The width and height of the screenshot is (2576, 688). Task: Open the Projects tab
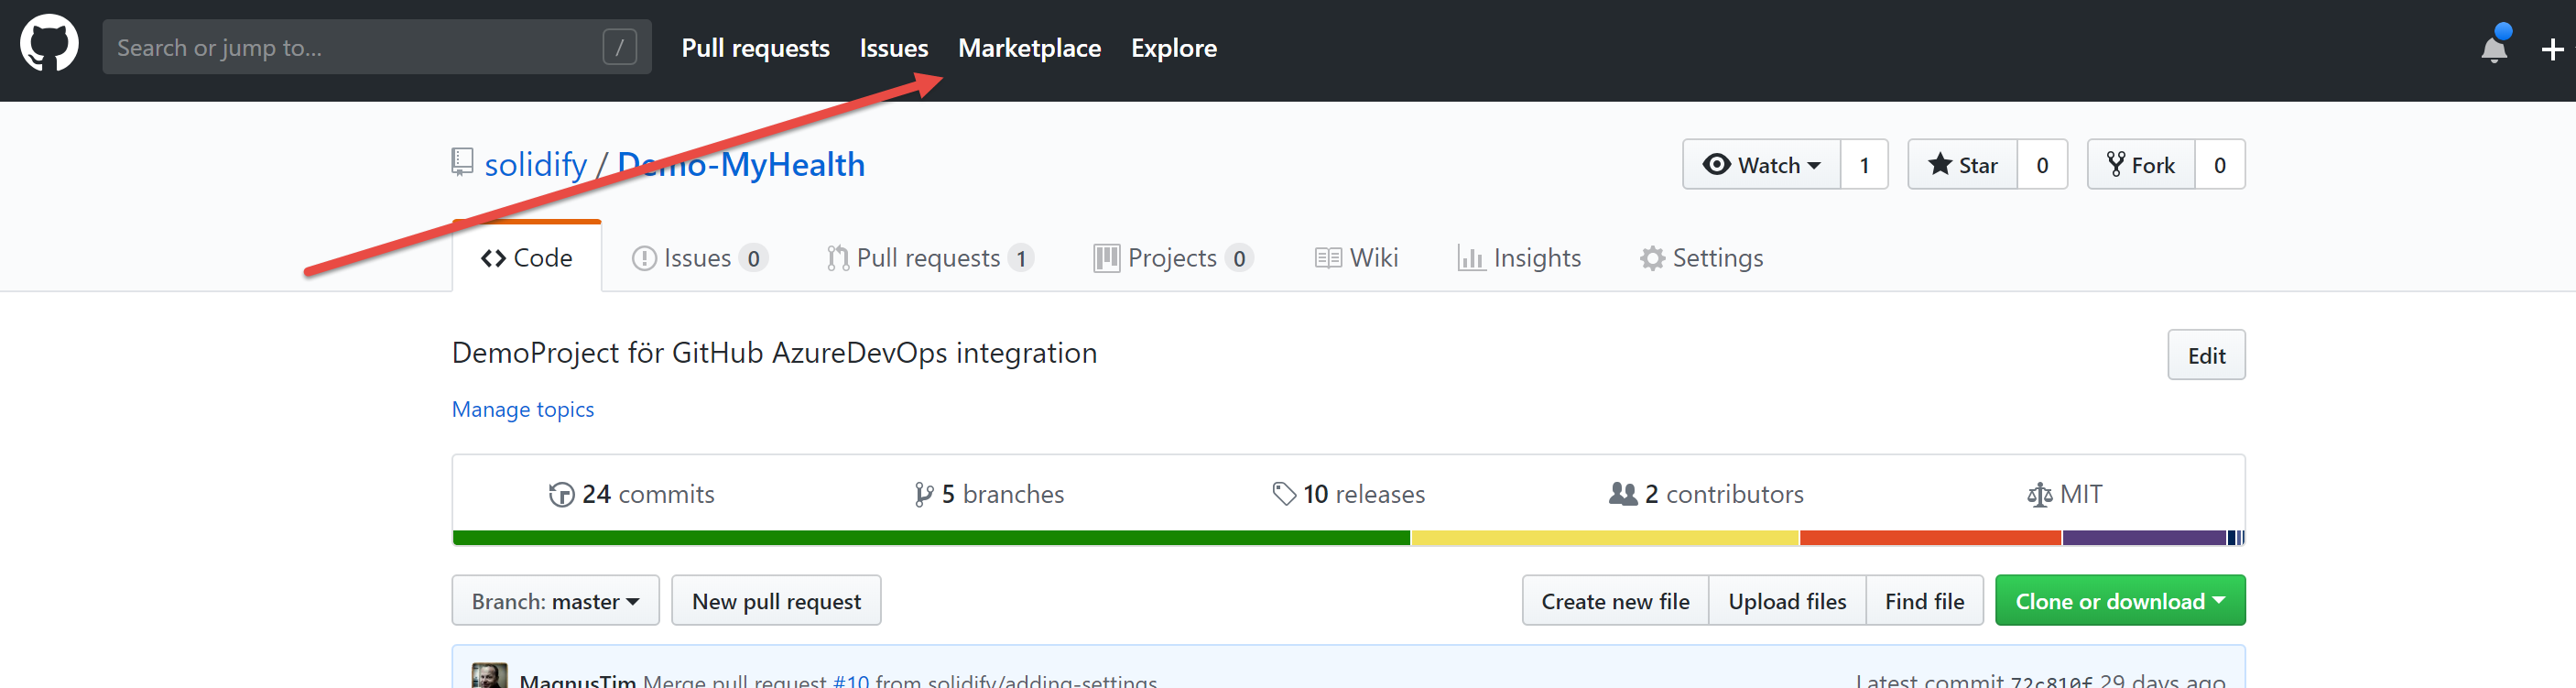[1173, 258]
